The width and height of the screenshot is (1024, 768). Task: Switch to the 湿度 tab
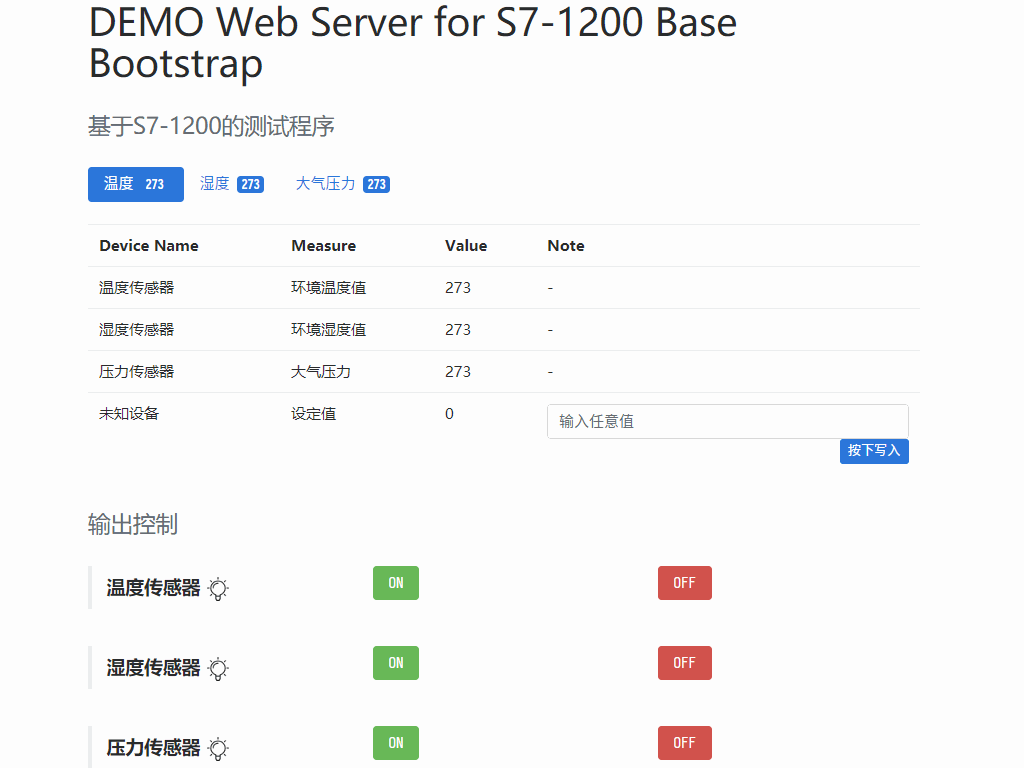[x=232, y=184]
